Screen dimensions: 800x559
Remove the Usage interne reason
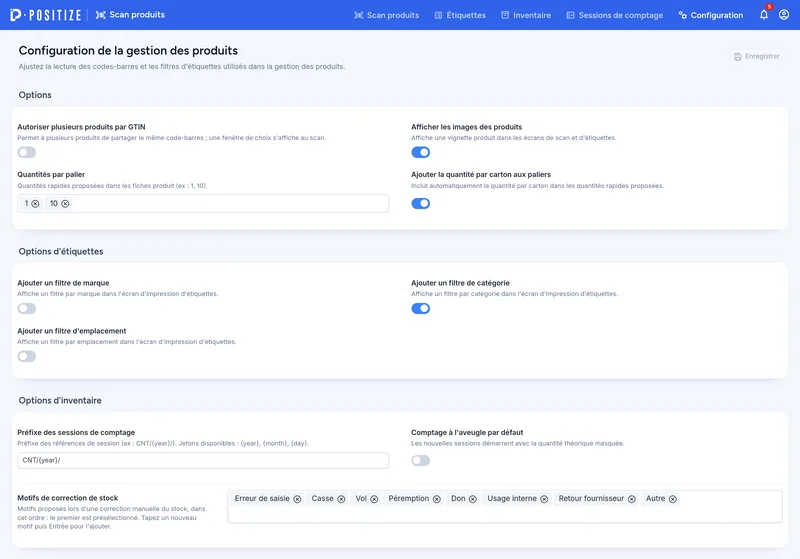pos(544,499)
